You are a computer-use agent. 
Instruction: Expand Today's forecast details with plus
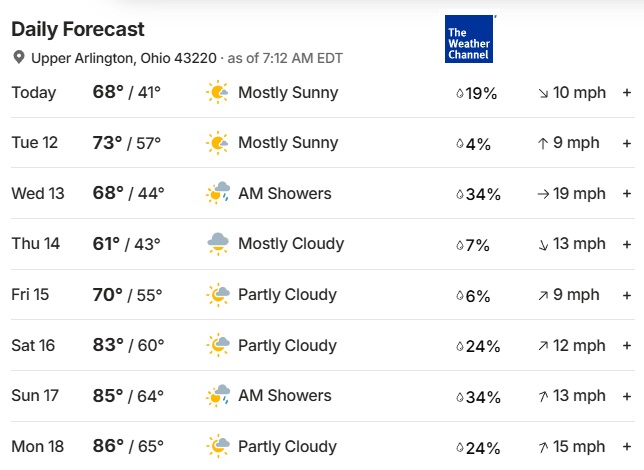point(627,92)
